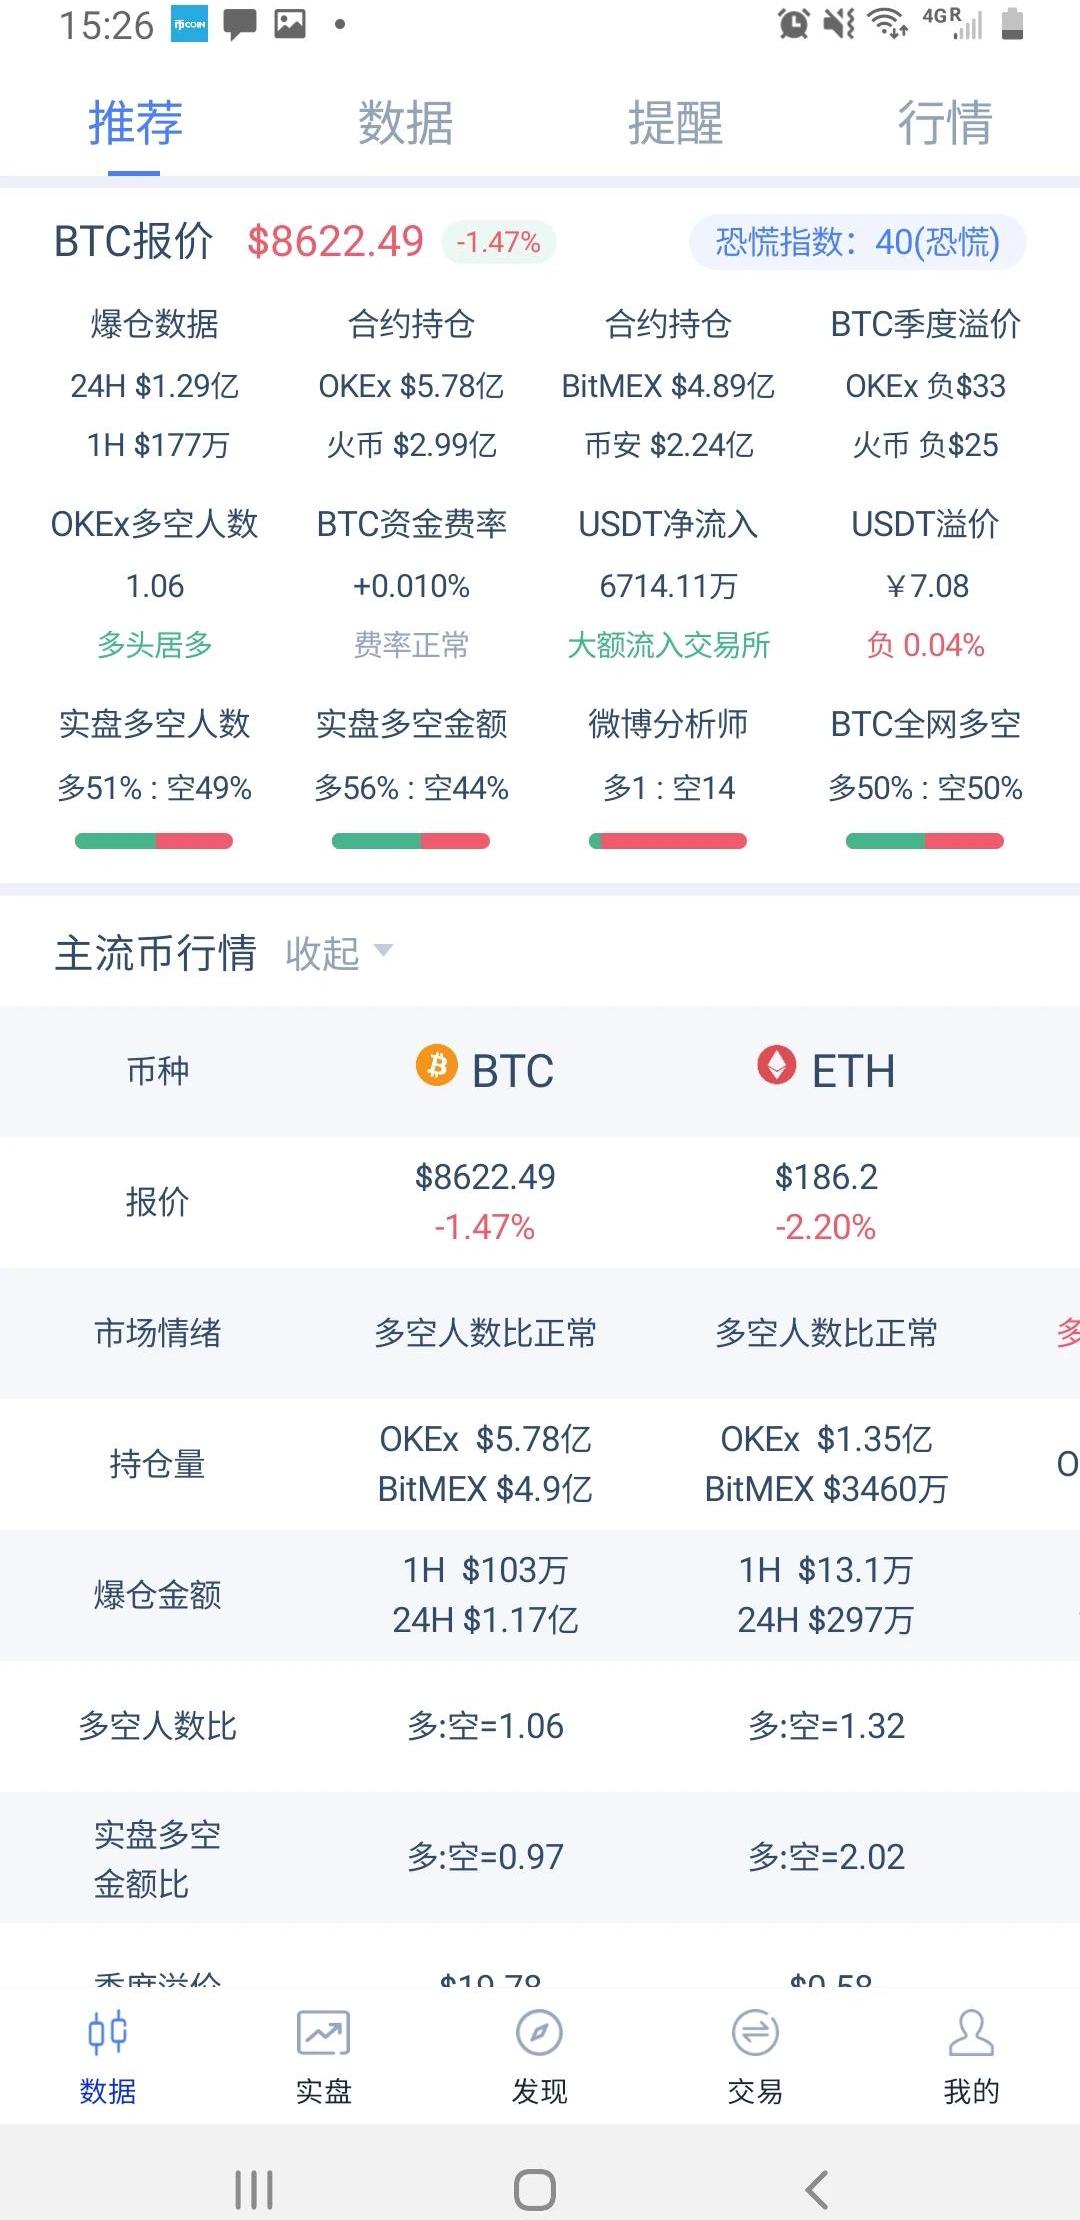The image size is (1080, 2220).
Task: Open the 数据 candlestick icon in bottom bar
Action: 107,2033
